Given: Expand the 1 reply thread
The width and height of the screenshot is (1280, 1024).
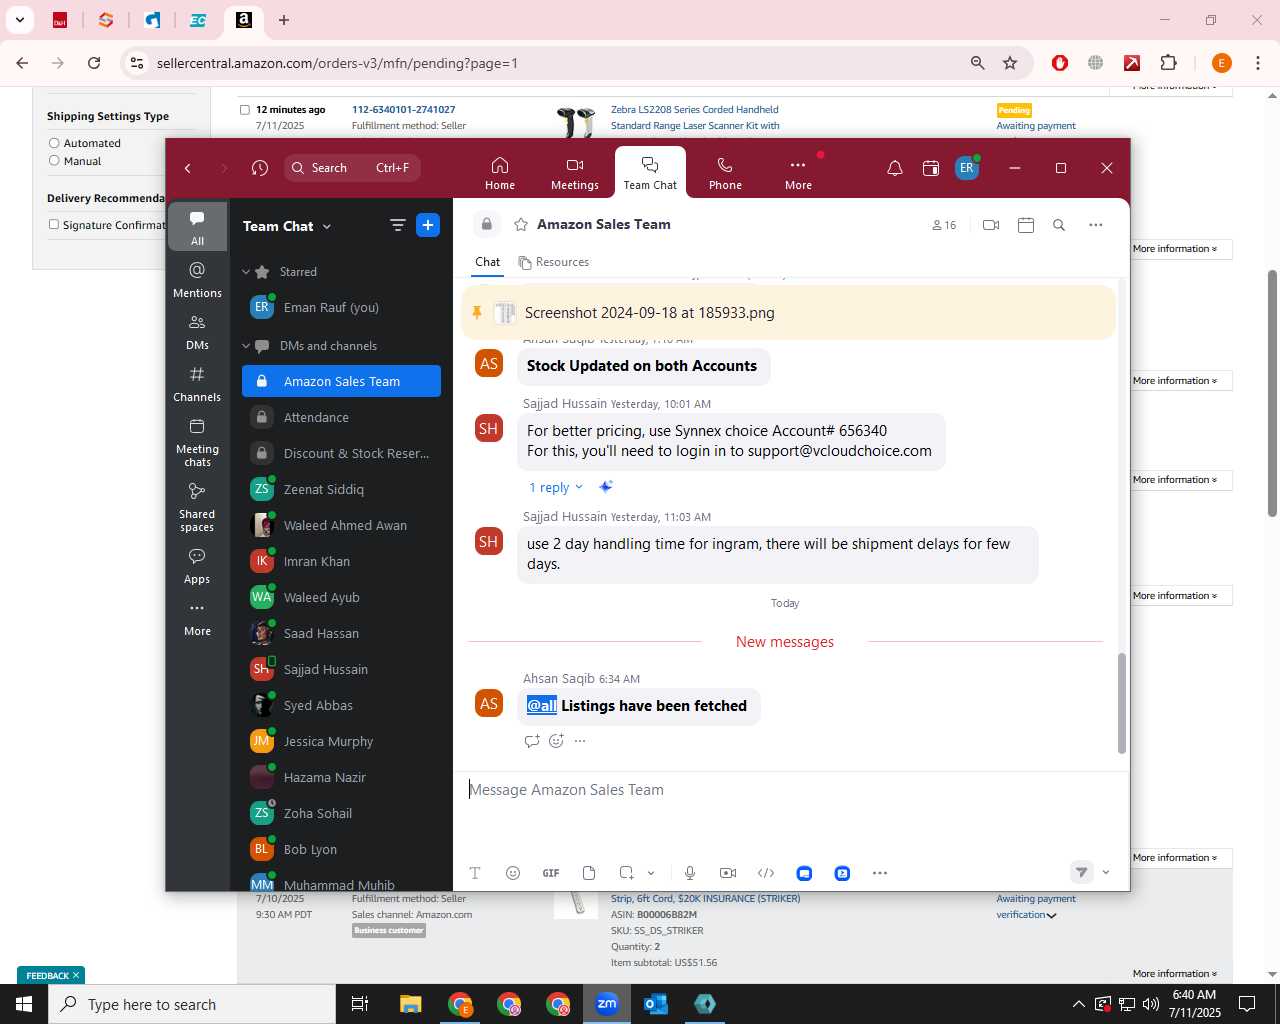Looking at the screenshot, I should click(556, 487).
